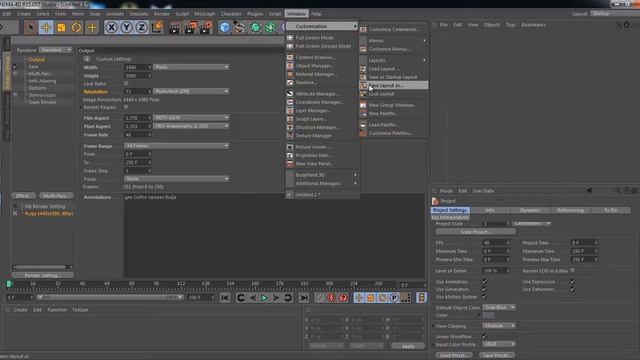Open the Width units Pixels dropdown

tap(191, 67)
